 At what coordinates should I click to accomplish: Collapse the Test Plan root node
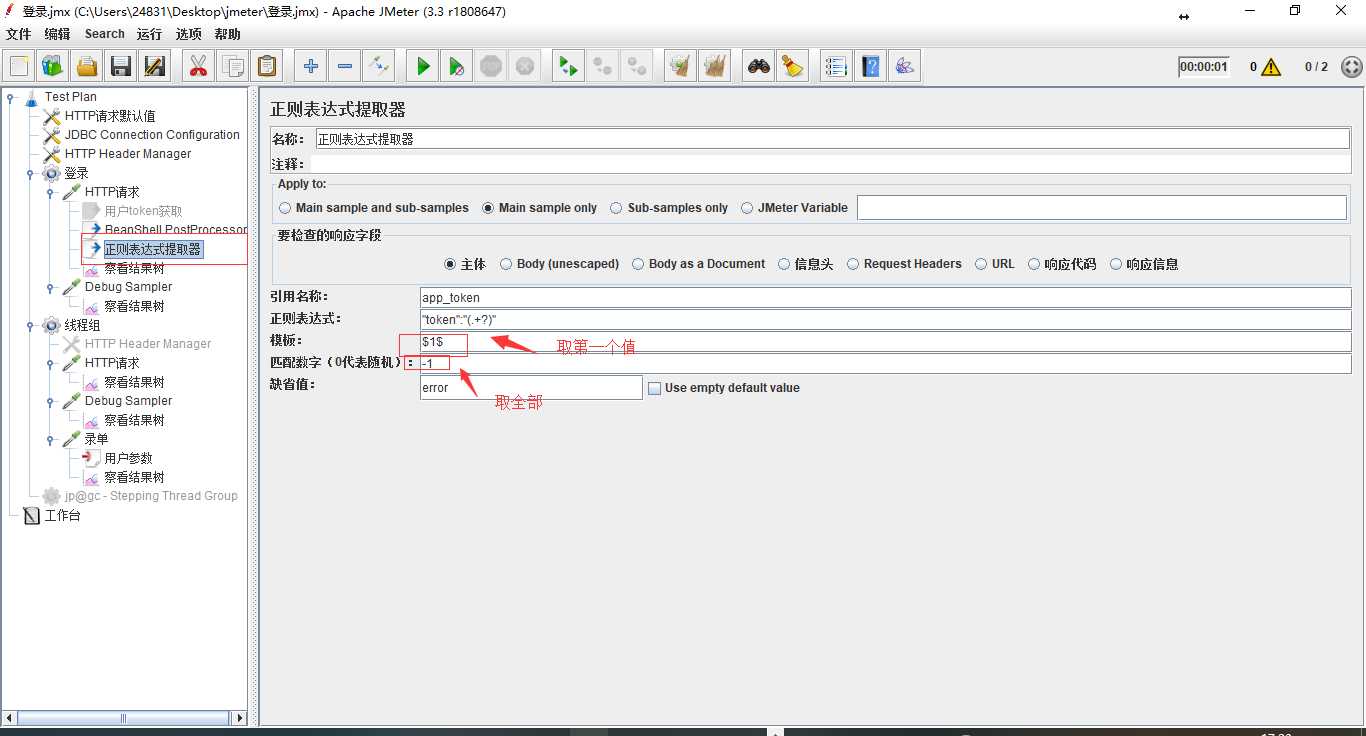tap(11, 97)
